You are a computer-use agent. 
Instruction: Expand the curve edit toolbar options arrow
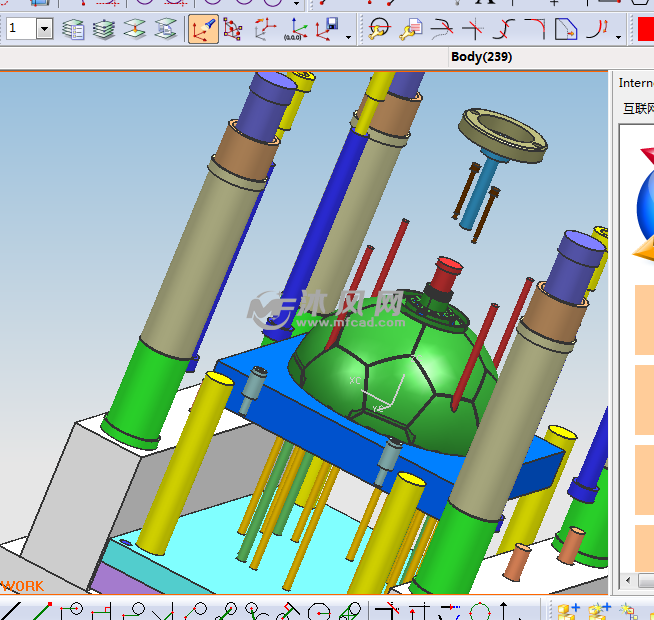pyautogui.click(x=619, y=38)
